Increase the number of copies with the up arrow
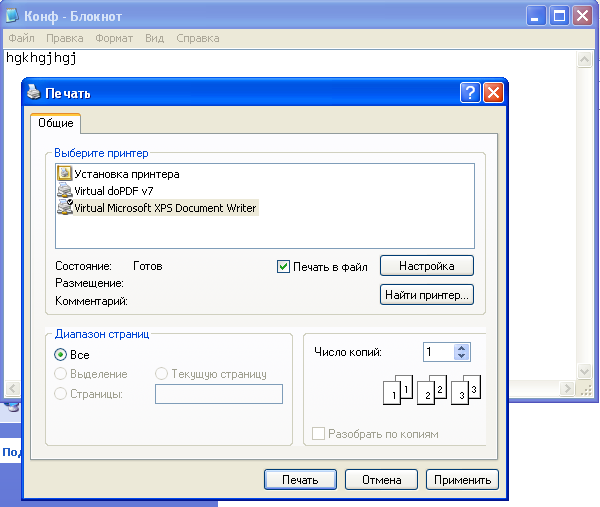The width and height of the screenshot is (600, 507). coord(461,348)
